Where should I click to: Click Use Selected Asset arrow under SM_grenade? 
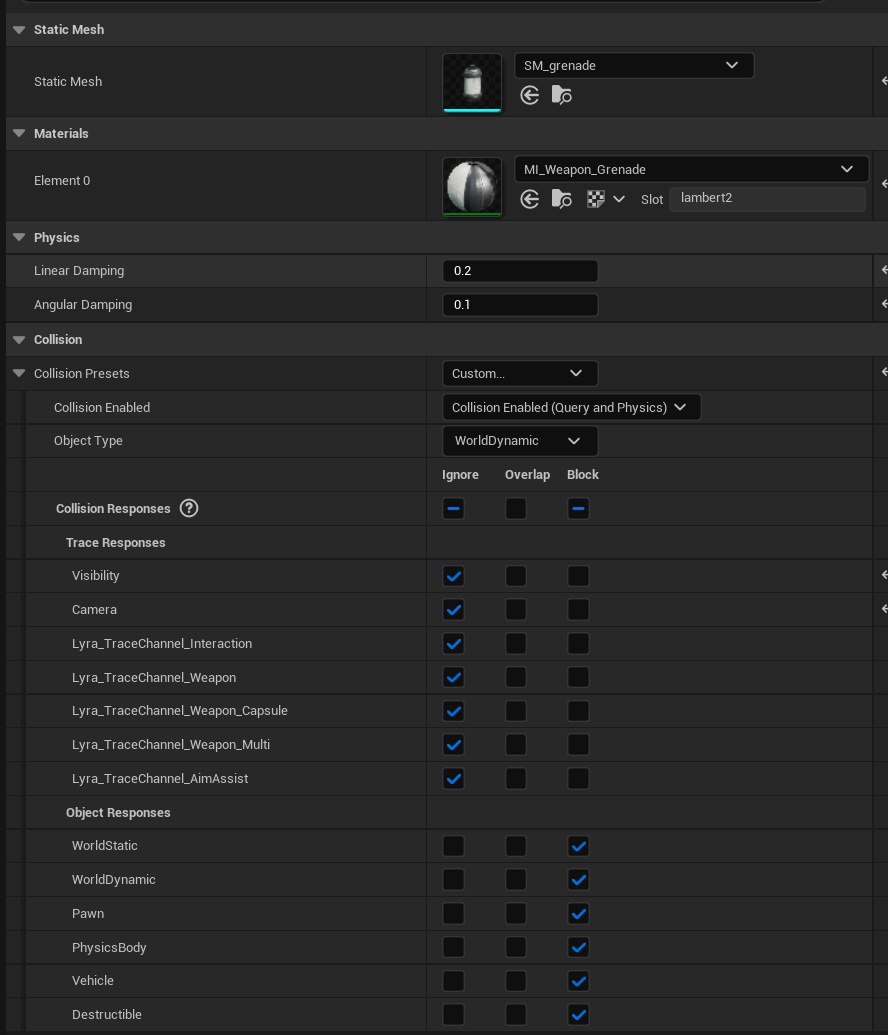pyautogui.click(x=530, y=95)
